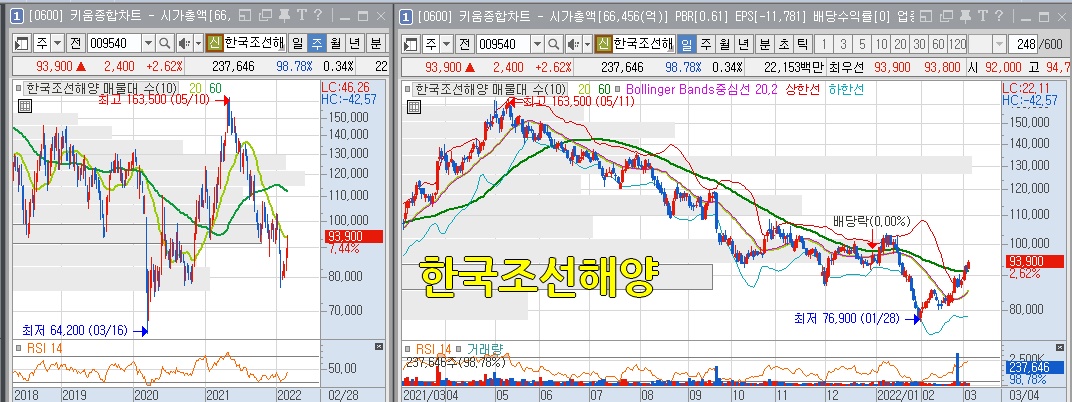Click the speaker sound icon in left window
1072x402 pixels.
(x=184, y=44)
